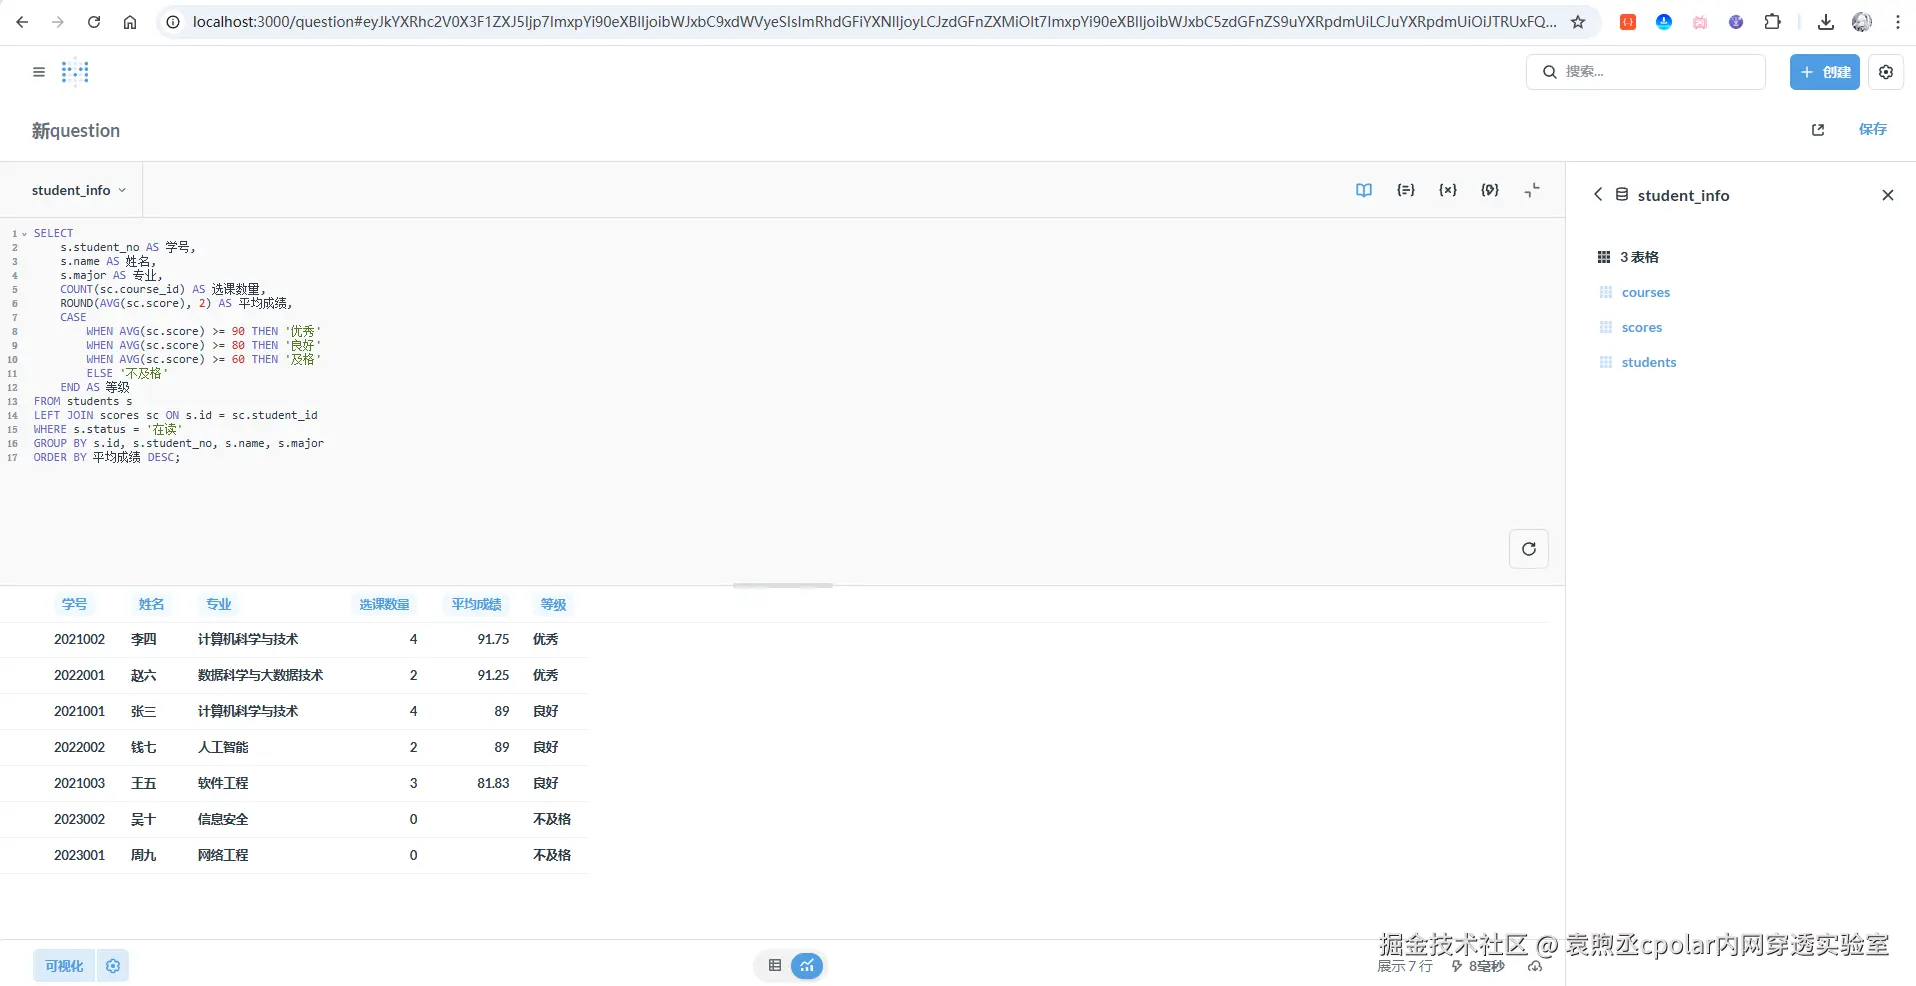Open the browser downloads icon
This screenshot has height=986, width=1916.
click(x=1826, y=22)
